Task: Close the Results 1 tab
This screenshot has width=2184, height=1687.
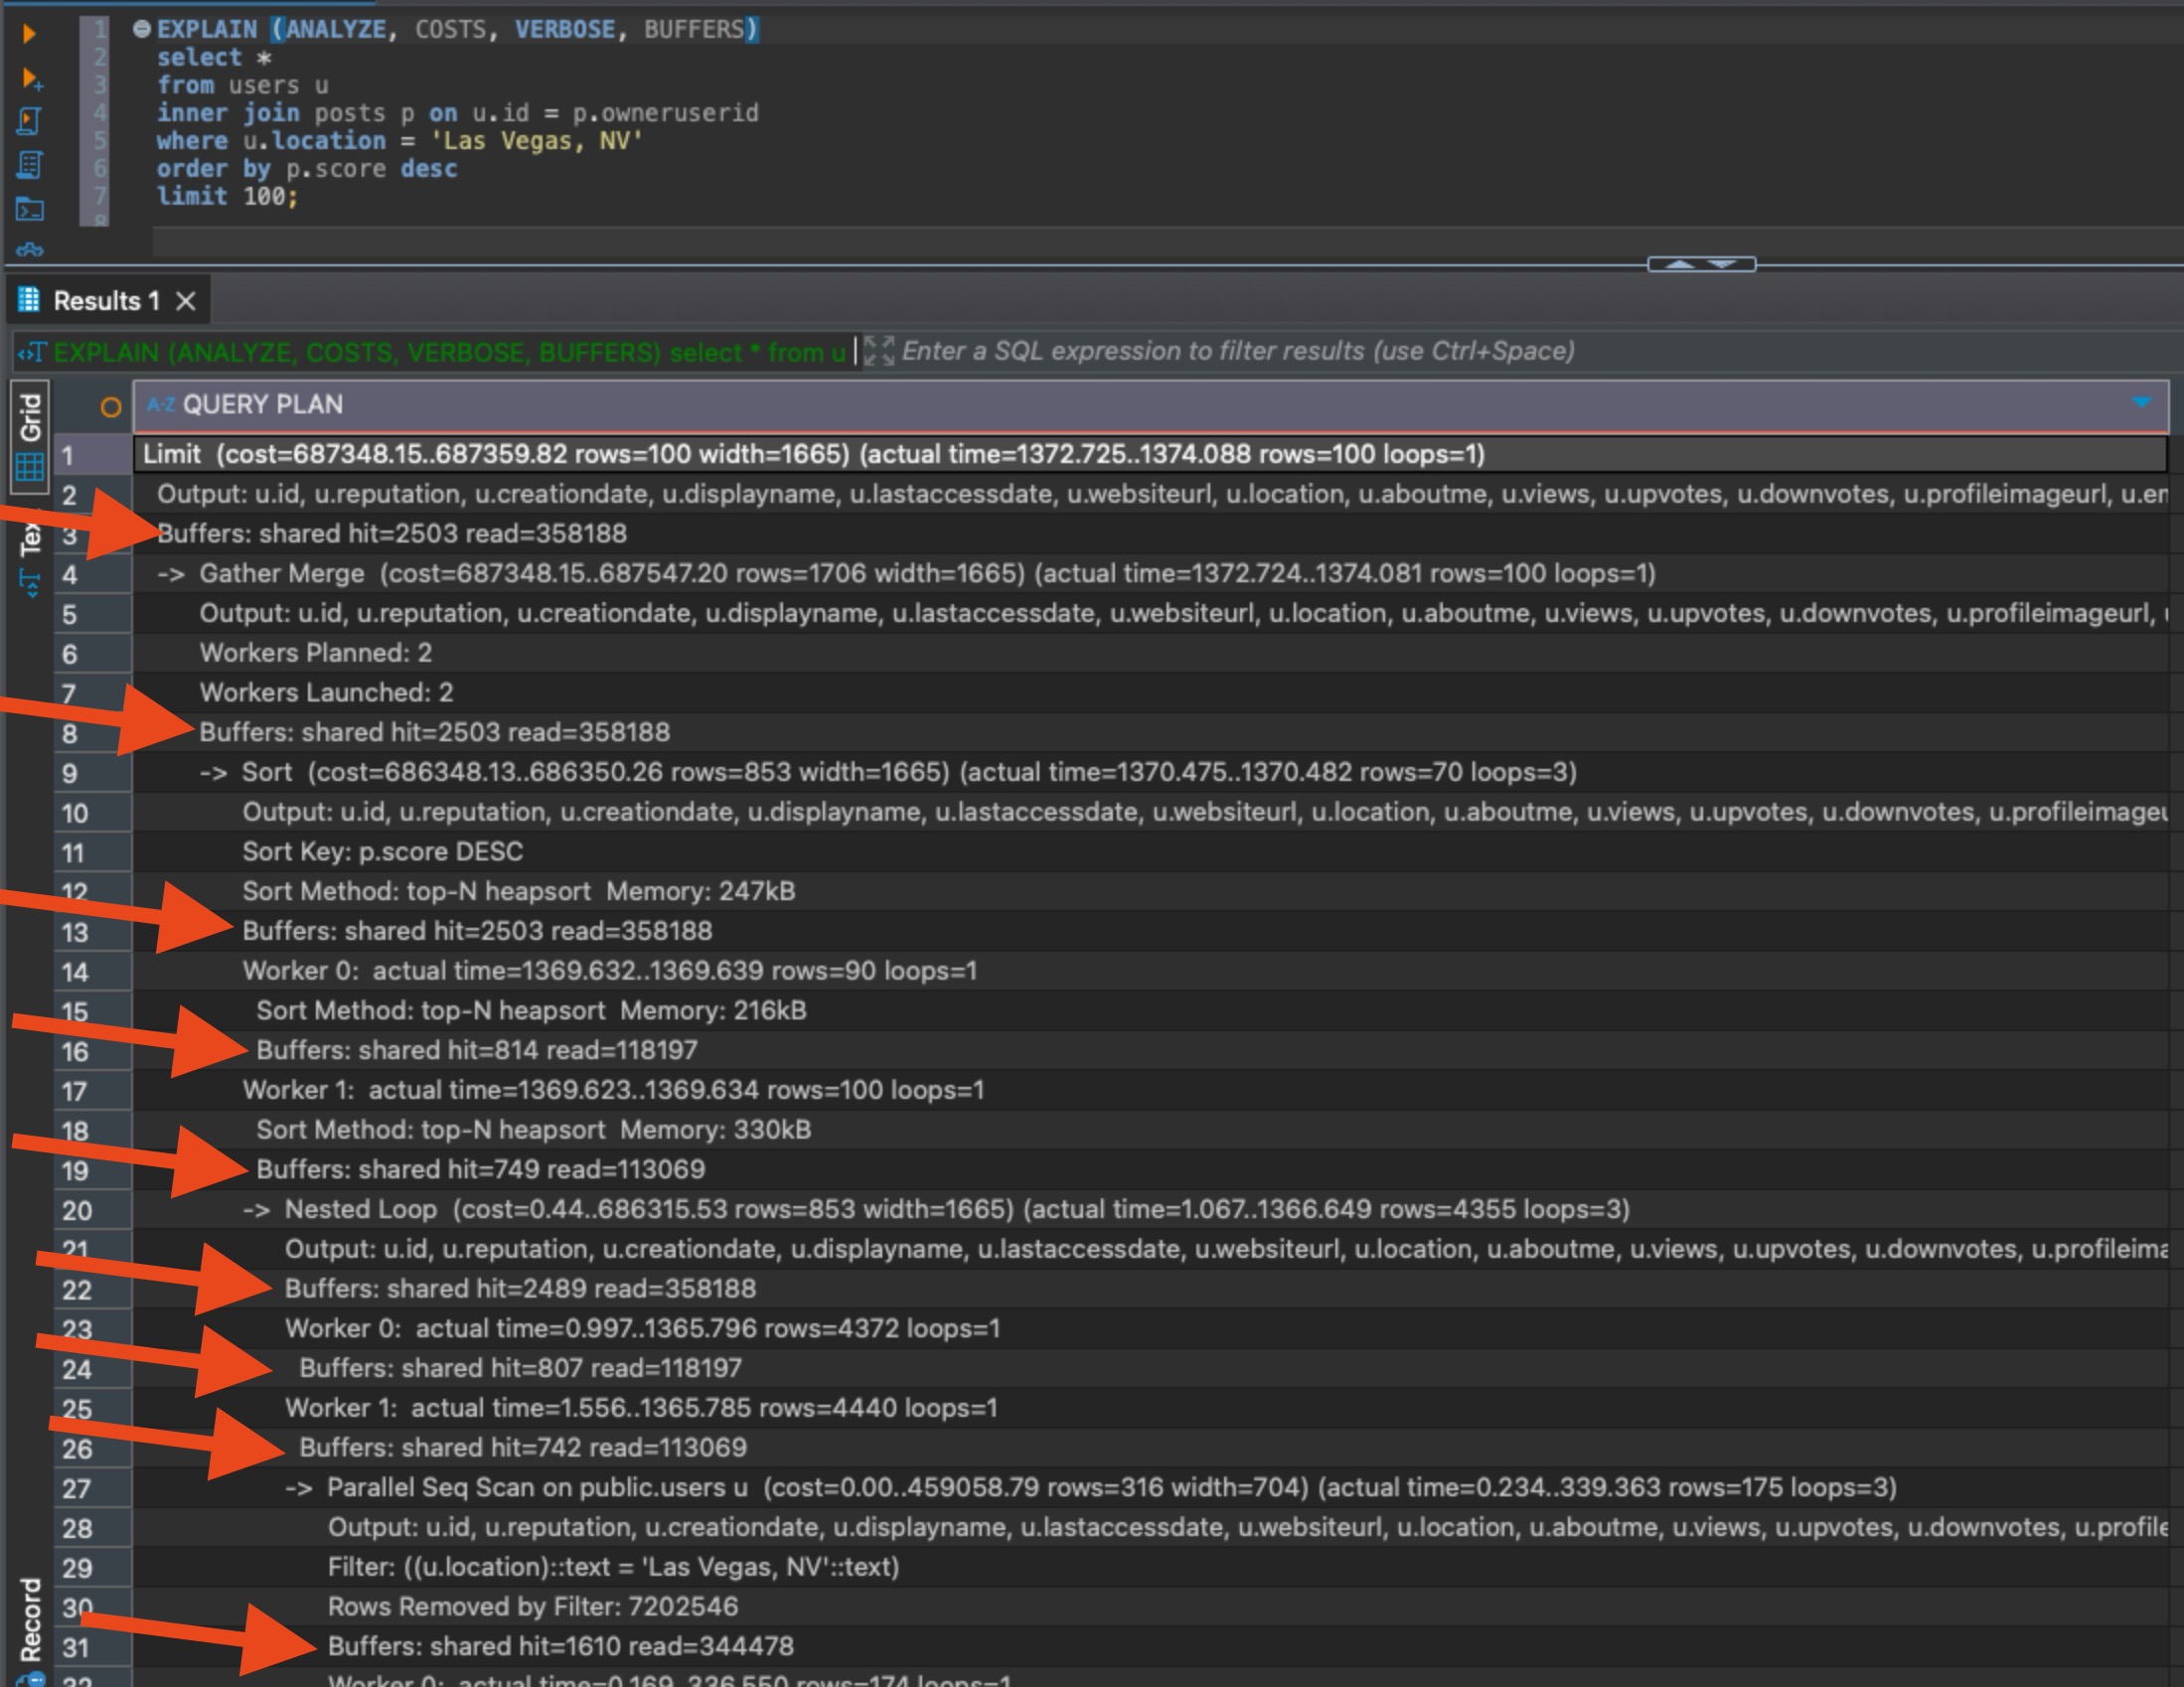Action: click(x=186, y=301)
